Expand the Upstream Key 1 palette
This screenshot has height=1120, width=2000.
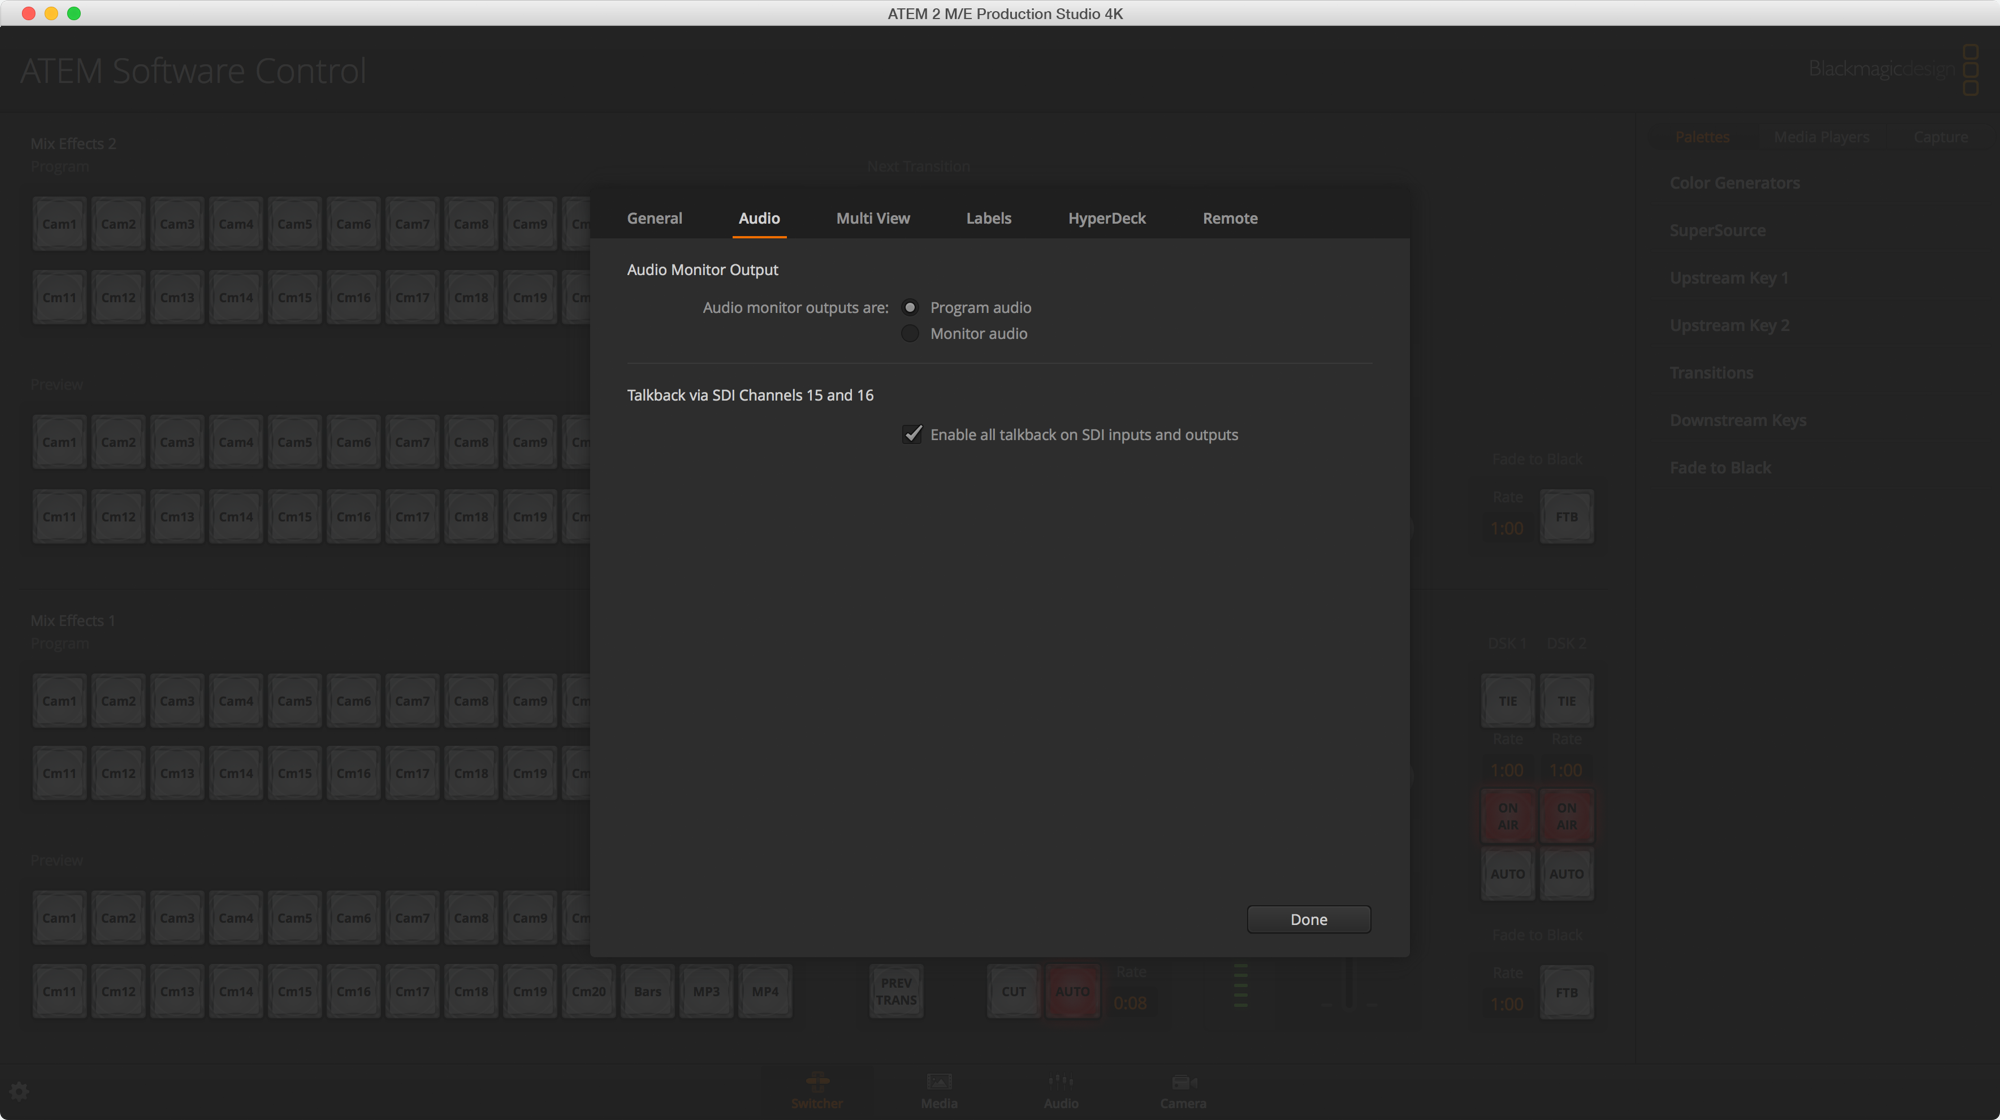[1729, 277]
